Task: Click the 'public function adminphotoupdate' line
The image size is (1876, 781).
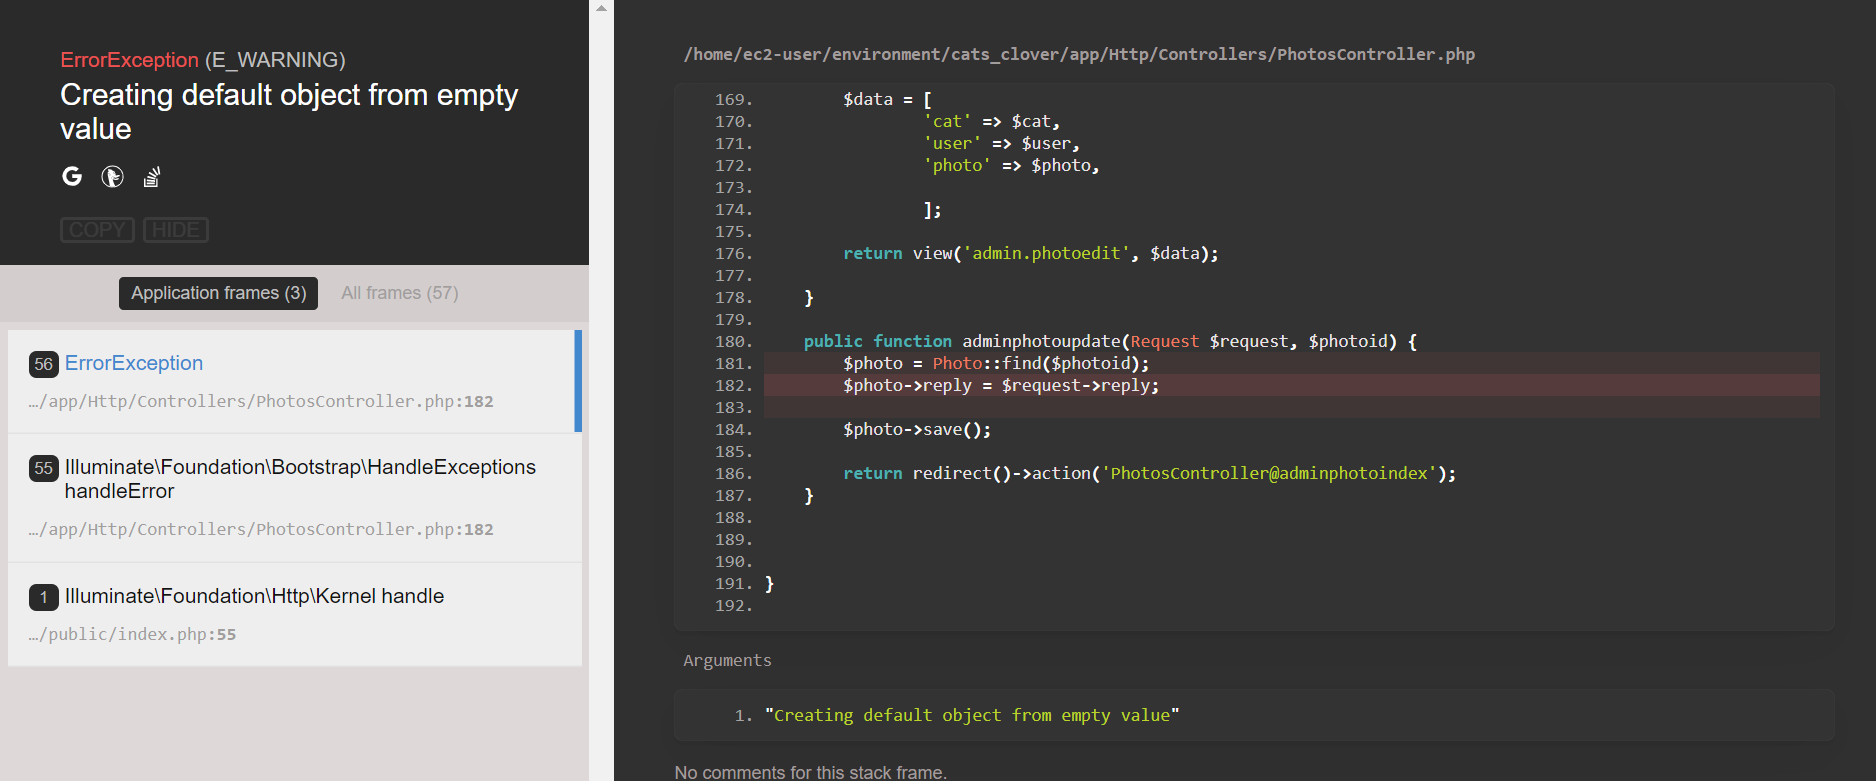Action: pos(1110,341)
